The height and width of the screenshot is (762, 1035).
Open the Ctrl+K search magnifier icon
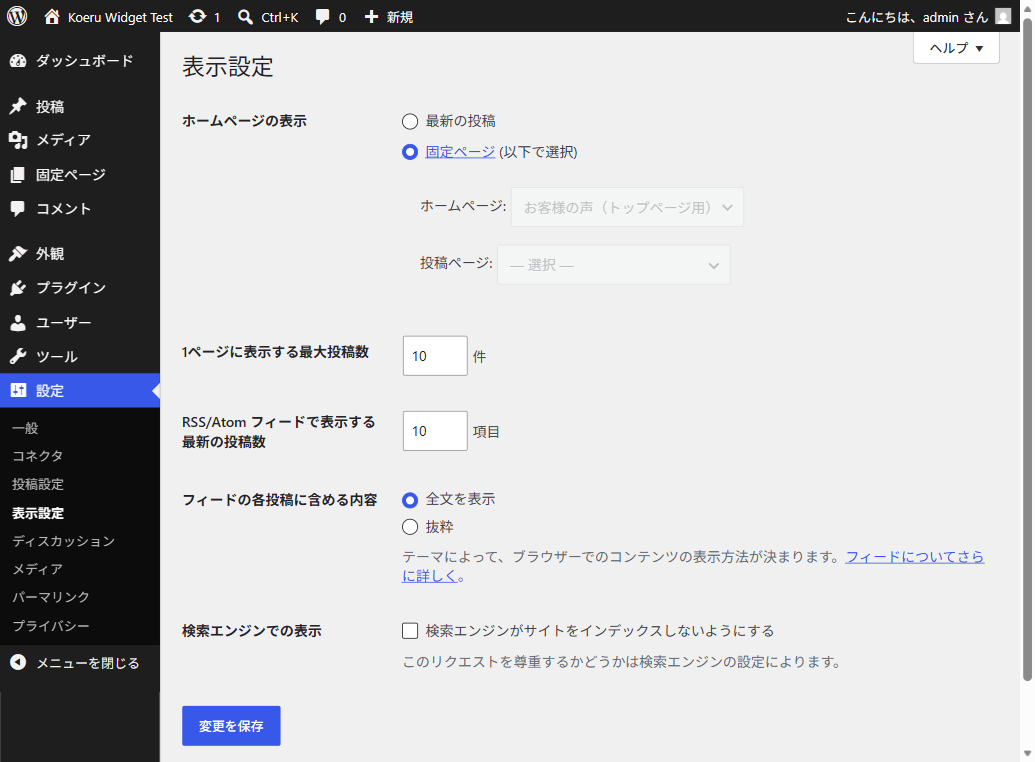click(x=245, y=17)
